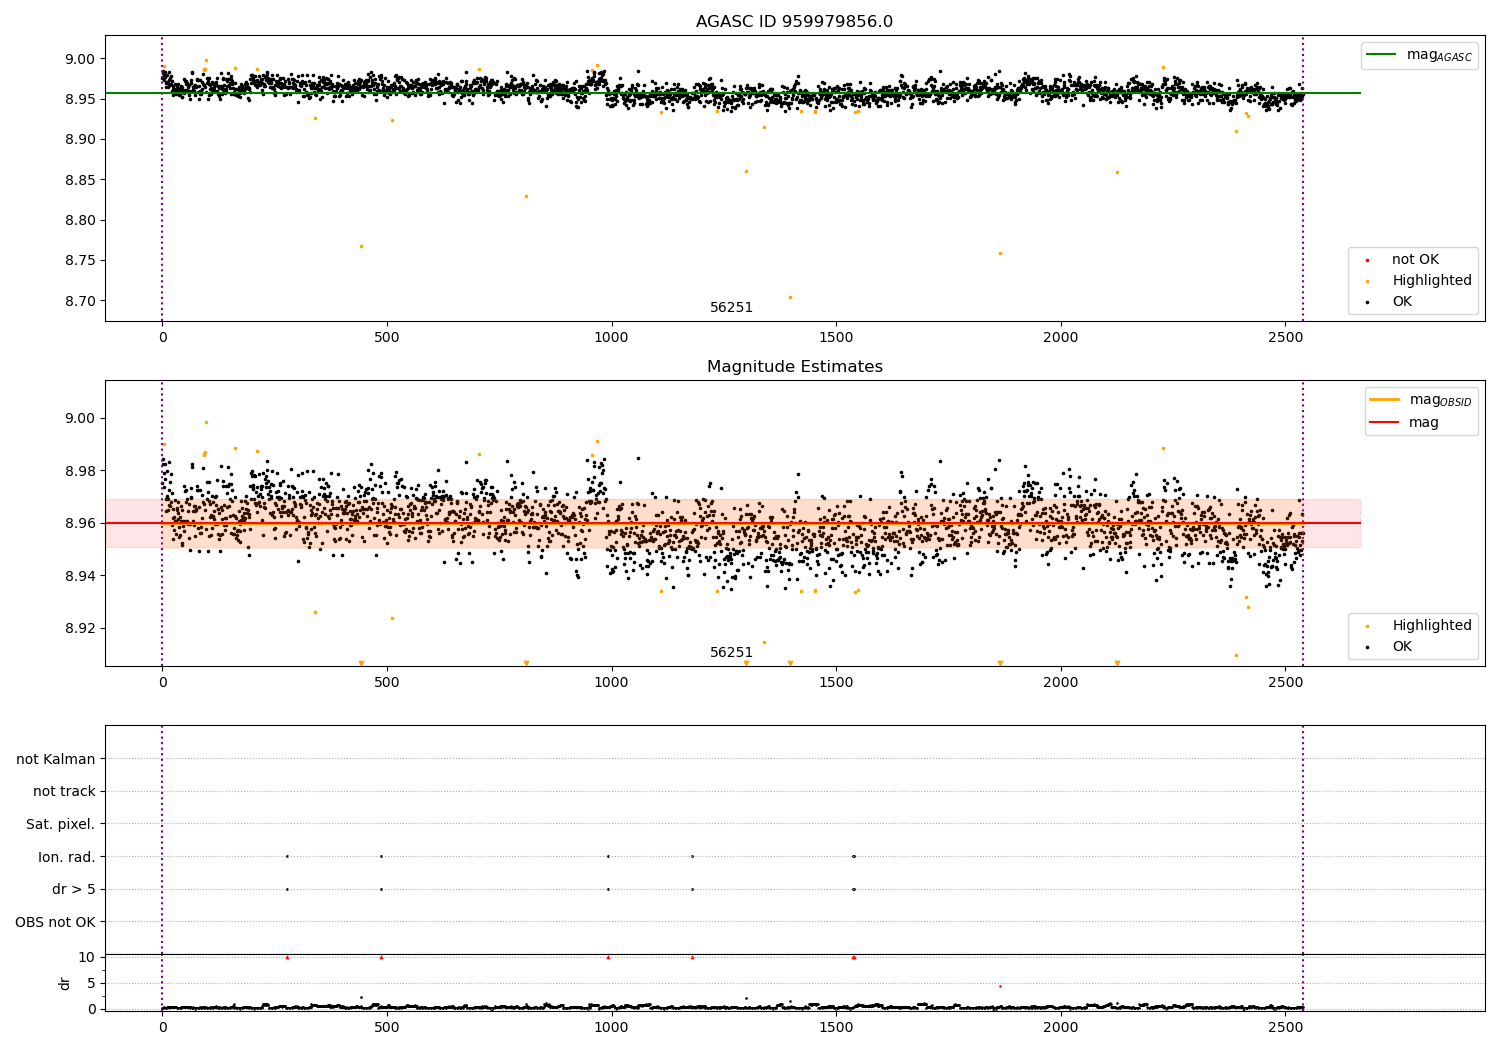Click y-tick 8.85 on the top plot
Viewport: 1500px width, 1050px height.
click(x=79, y=180)
